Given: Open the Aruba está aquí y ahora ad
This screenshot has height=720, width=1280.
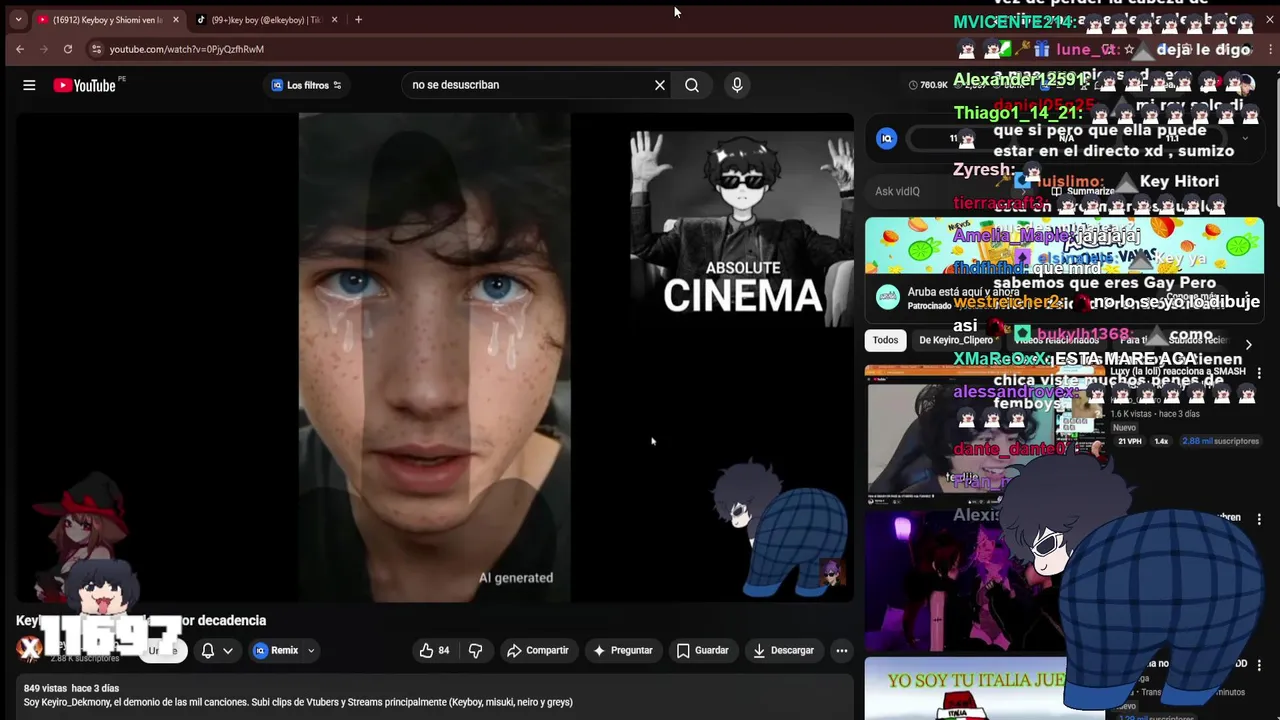Looking at the screenshot, I should point(1064,270).
